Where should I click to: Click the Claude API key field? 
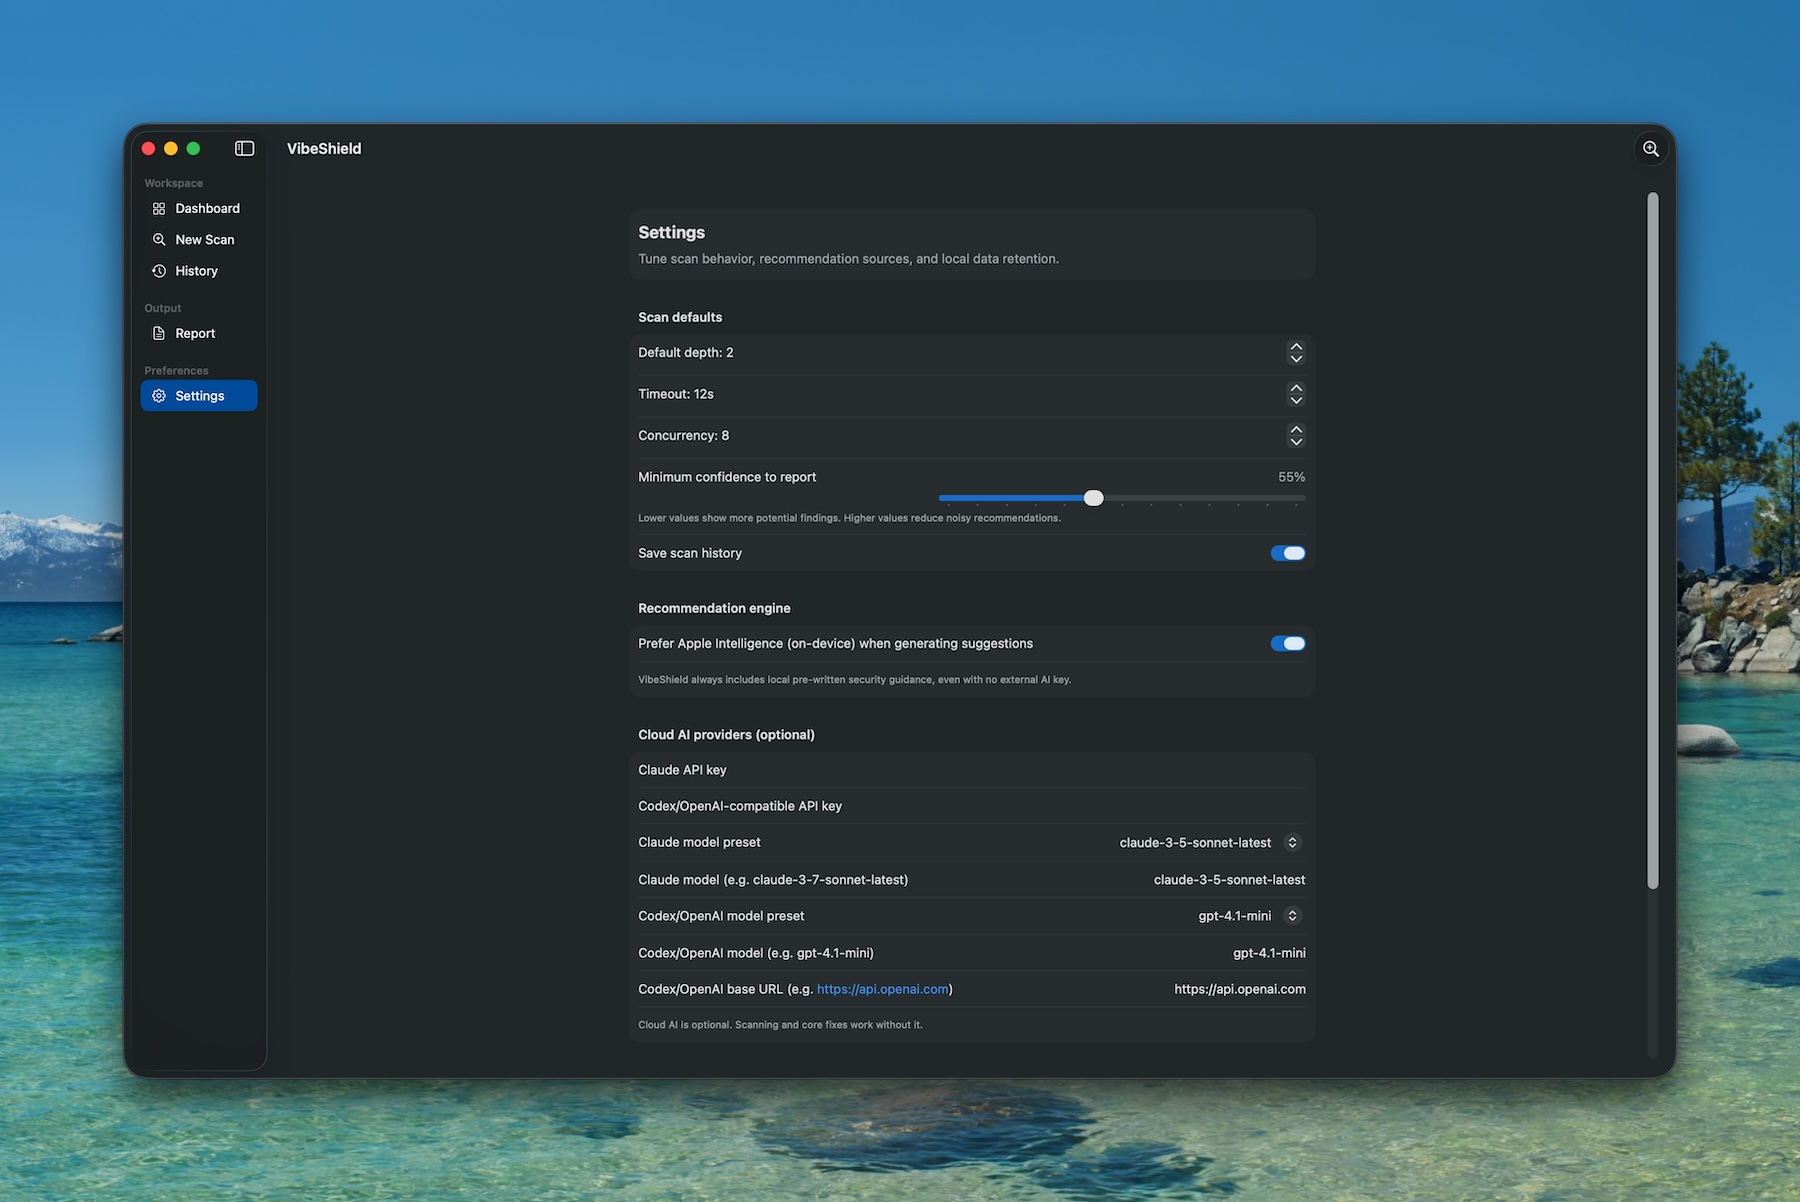970,770
